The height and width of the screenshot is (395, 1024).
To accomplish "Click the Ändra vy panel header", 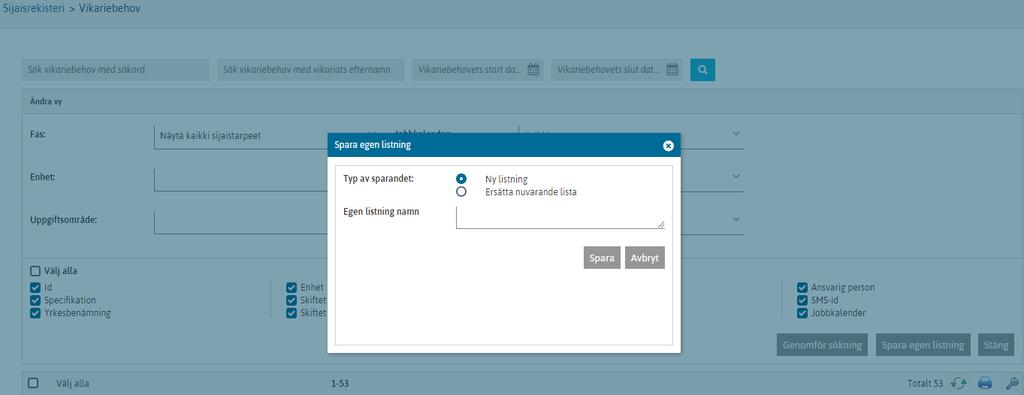I will click(x=522, y=102).
